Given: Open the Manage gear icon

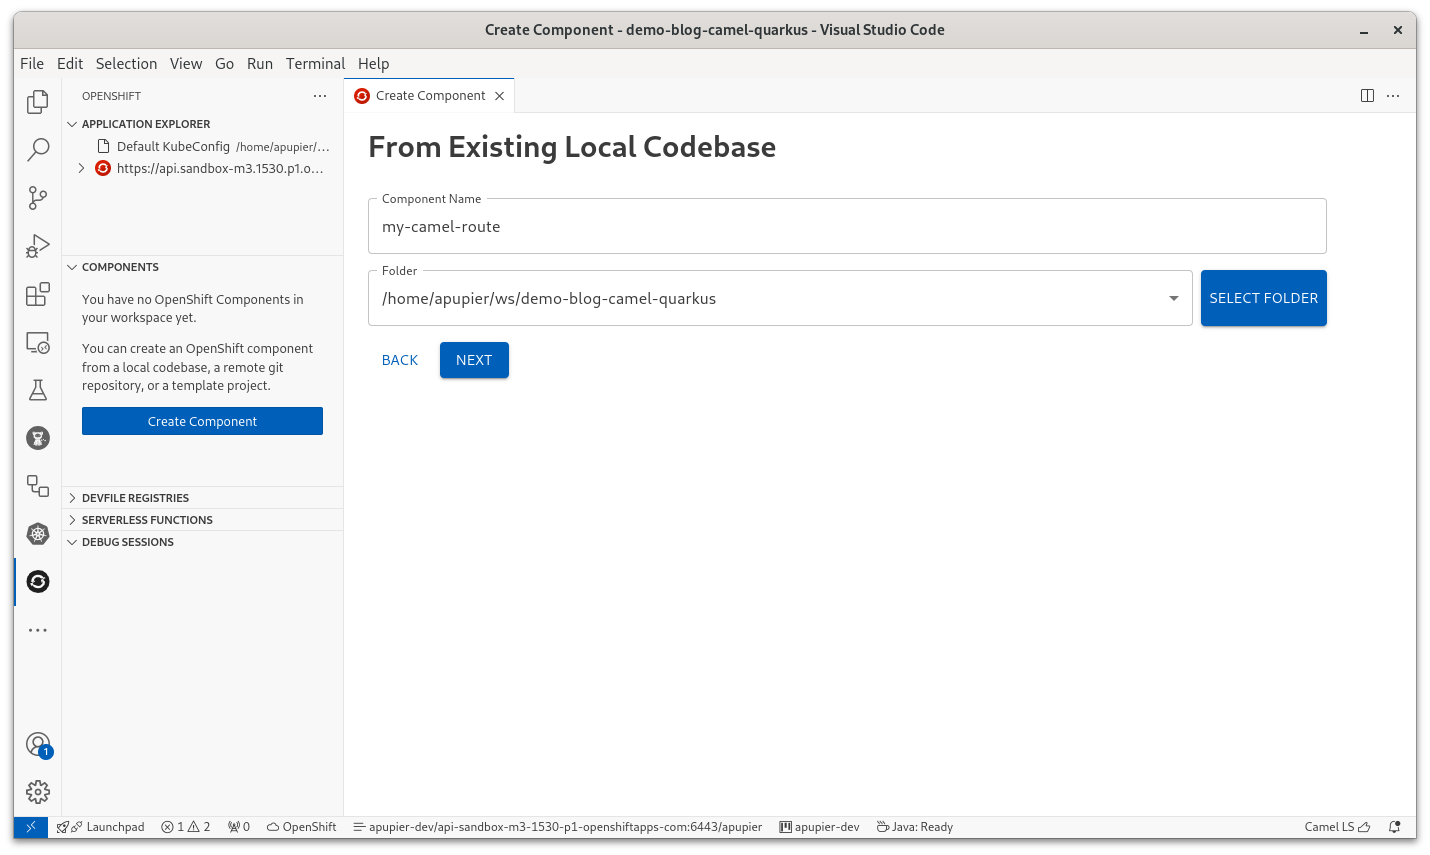Looking at the screenshot, I should coord(37,791).
